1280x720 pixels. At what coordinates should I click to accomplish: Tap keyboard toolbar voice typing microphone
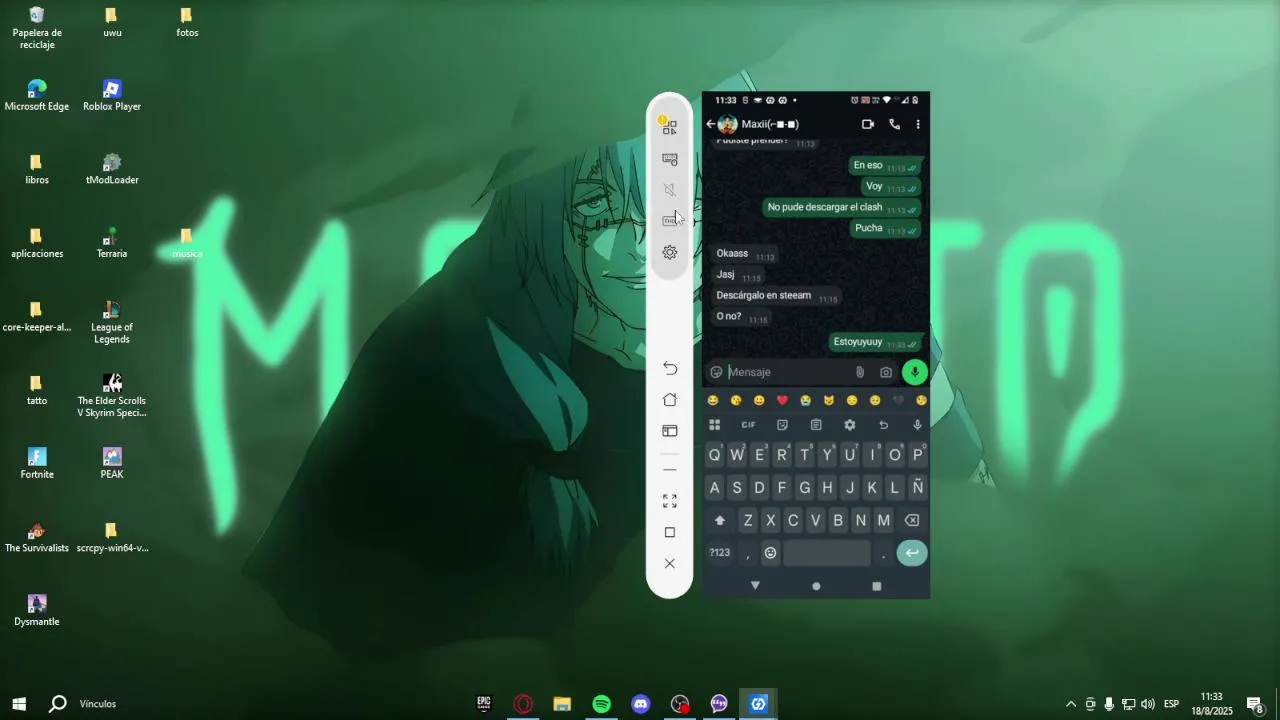tap(917, 425)
